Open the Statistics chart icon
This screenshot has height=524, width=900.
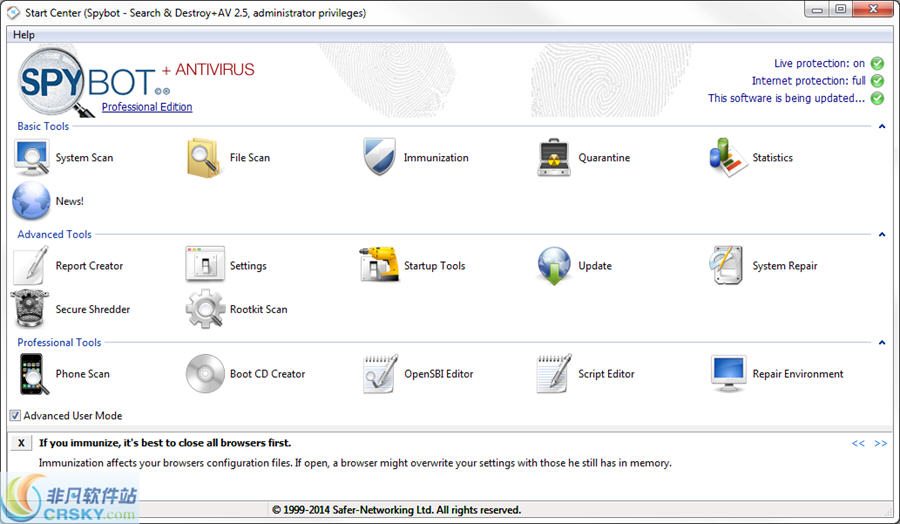pos(728,157)
